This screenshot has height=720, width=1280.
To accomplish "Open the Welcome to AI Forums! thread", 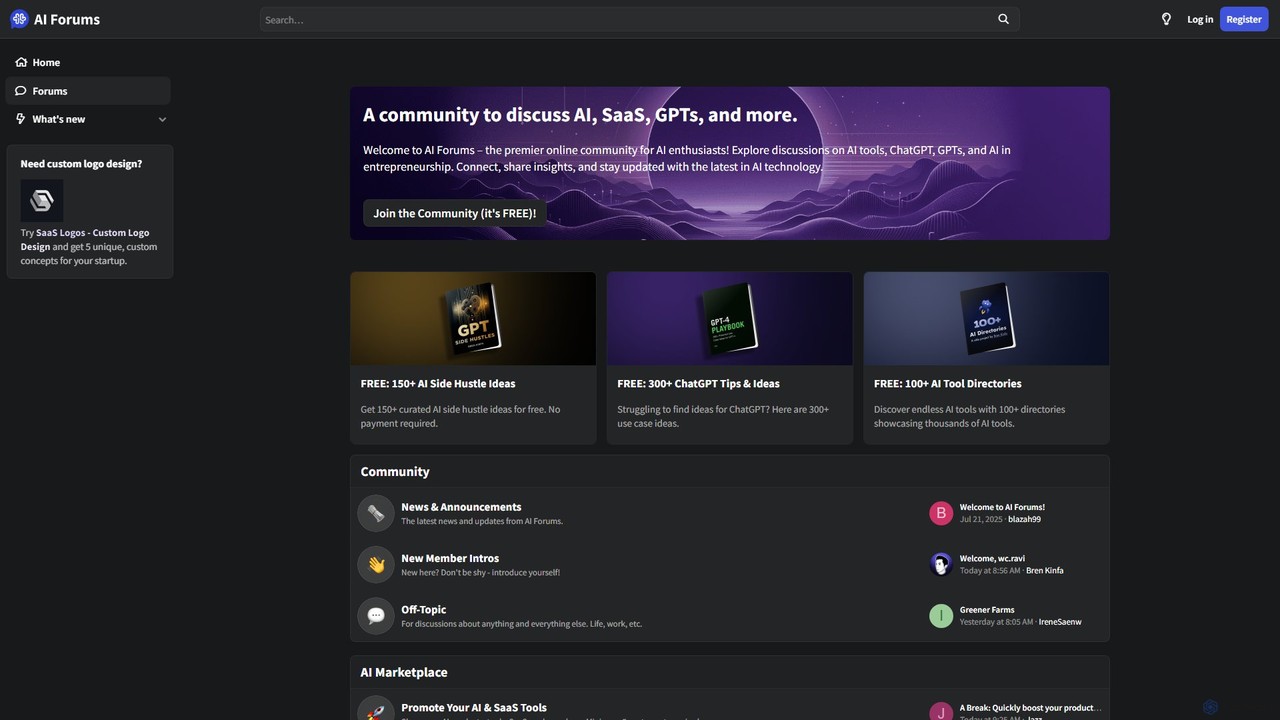I will point(1002,507).
